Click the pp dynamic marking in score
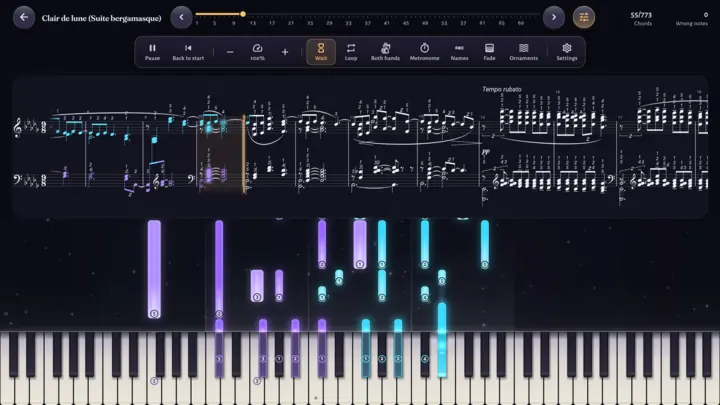 [x=485, y=151]
